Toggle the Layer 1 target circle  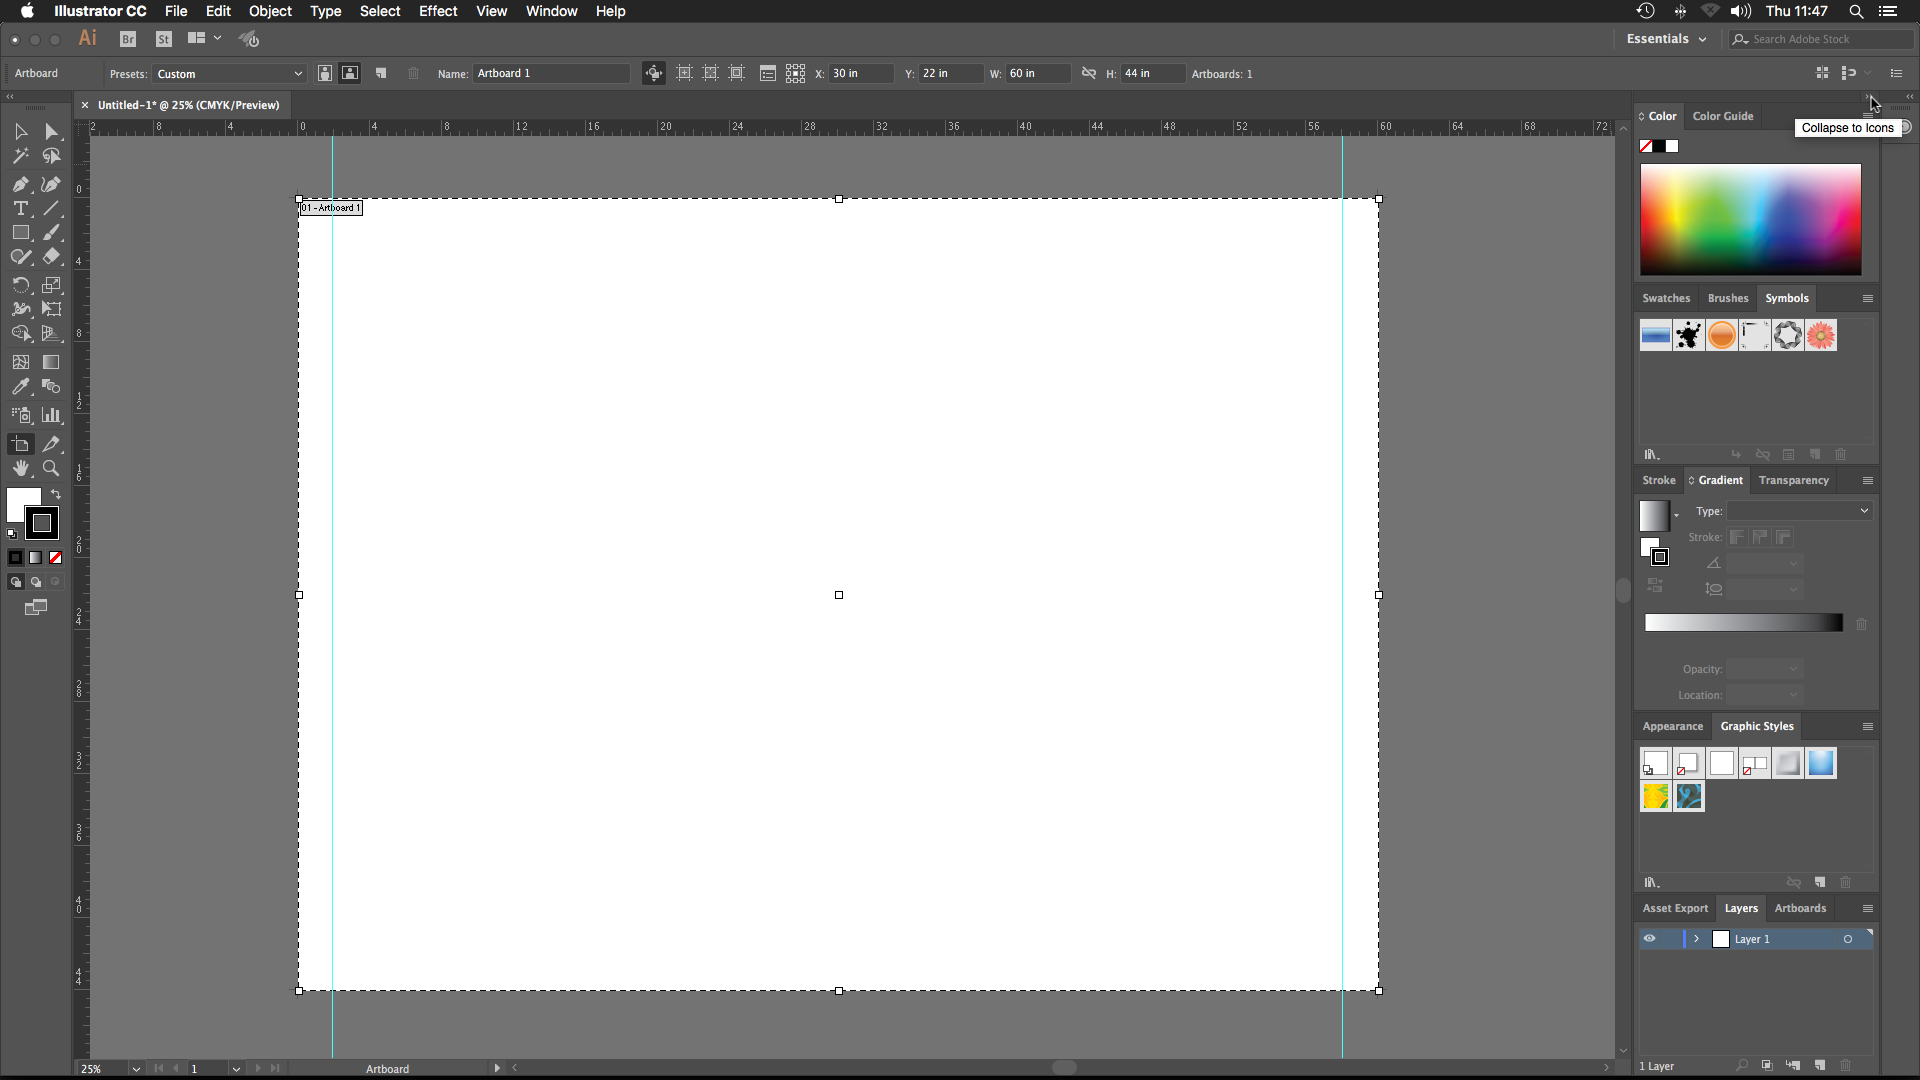point(1848,939)
